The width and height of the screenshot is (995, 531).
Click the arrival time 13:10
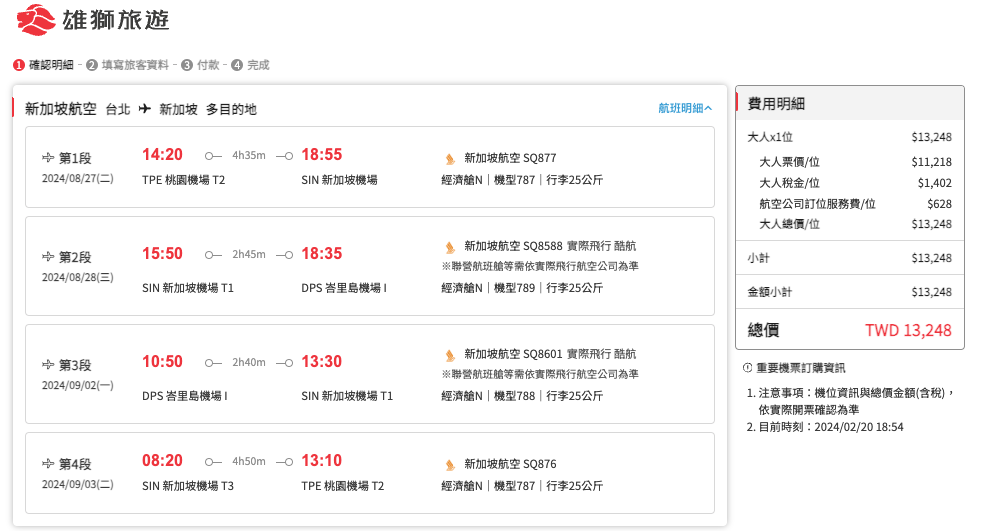point(322,460)
